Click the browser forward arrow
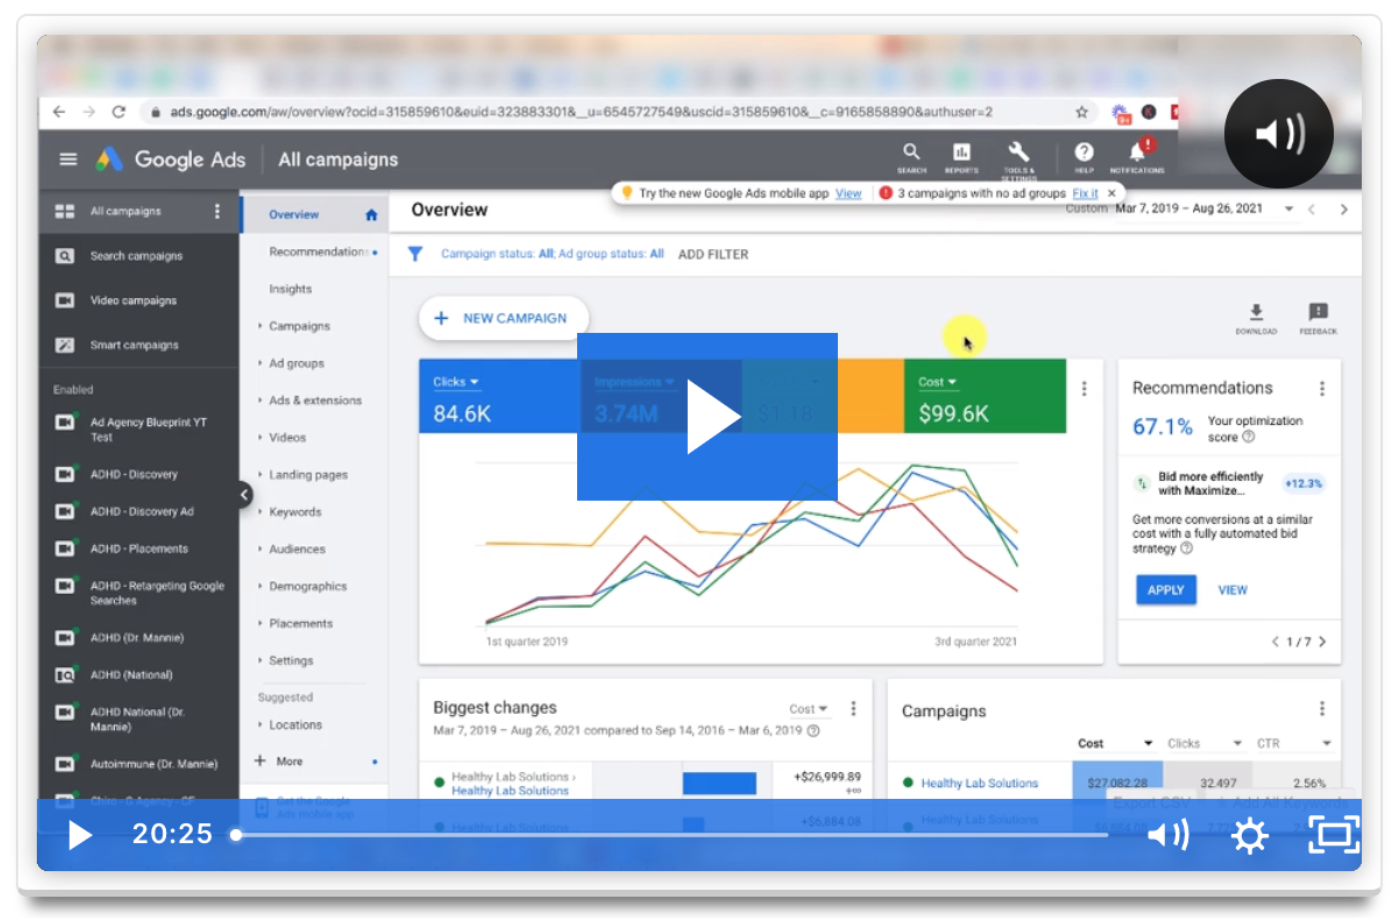Viewport: 1398px width, 918px height. pos(89,112)
